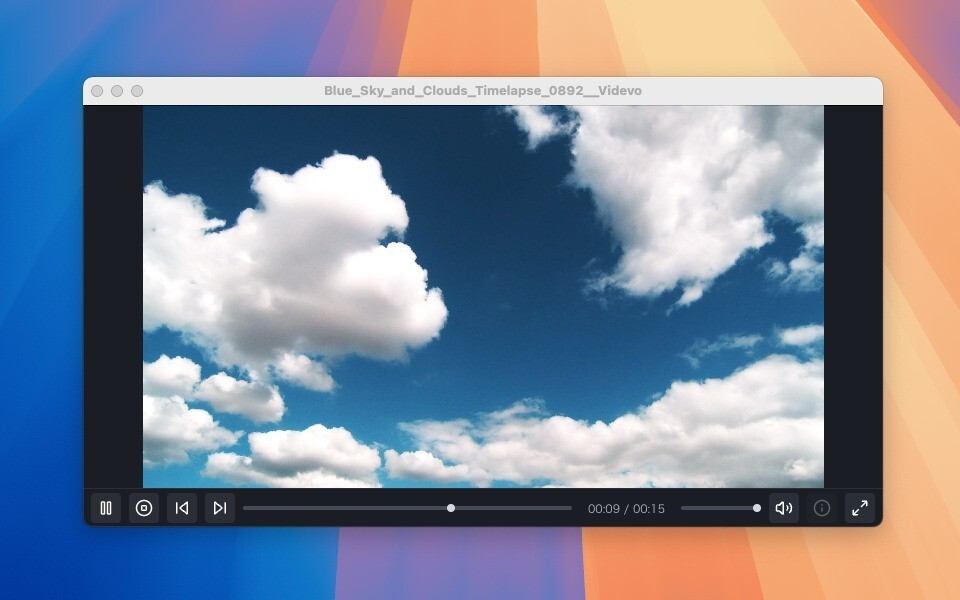This screenshot has height=600, width=960.
Task: Click the volume slider knob
Action: point(757,508)
